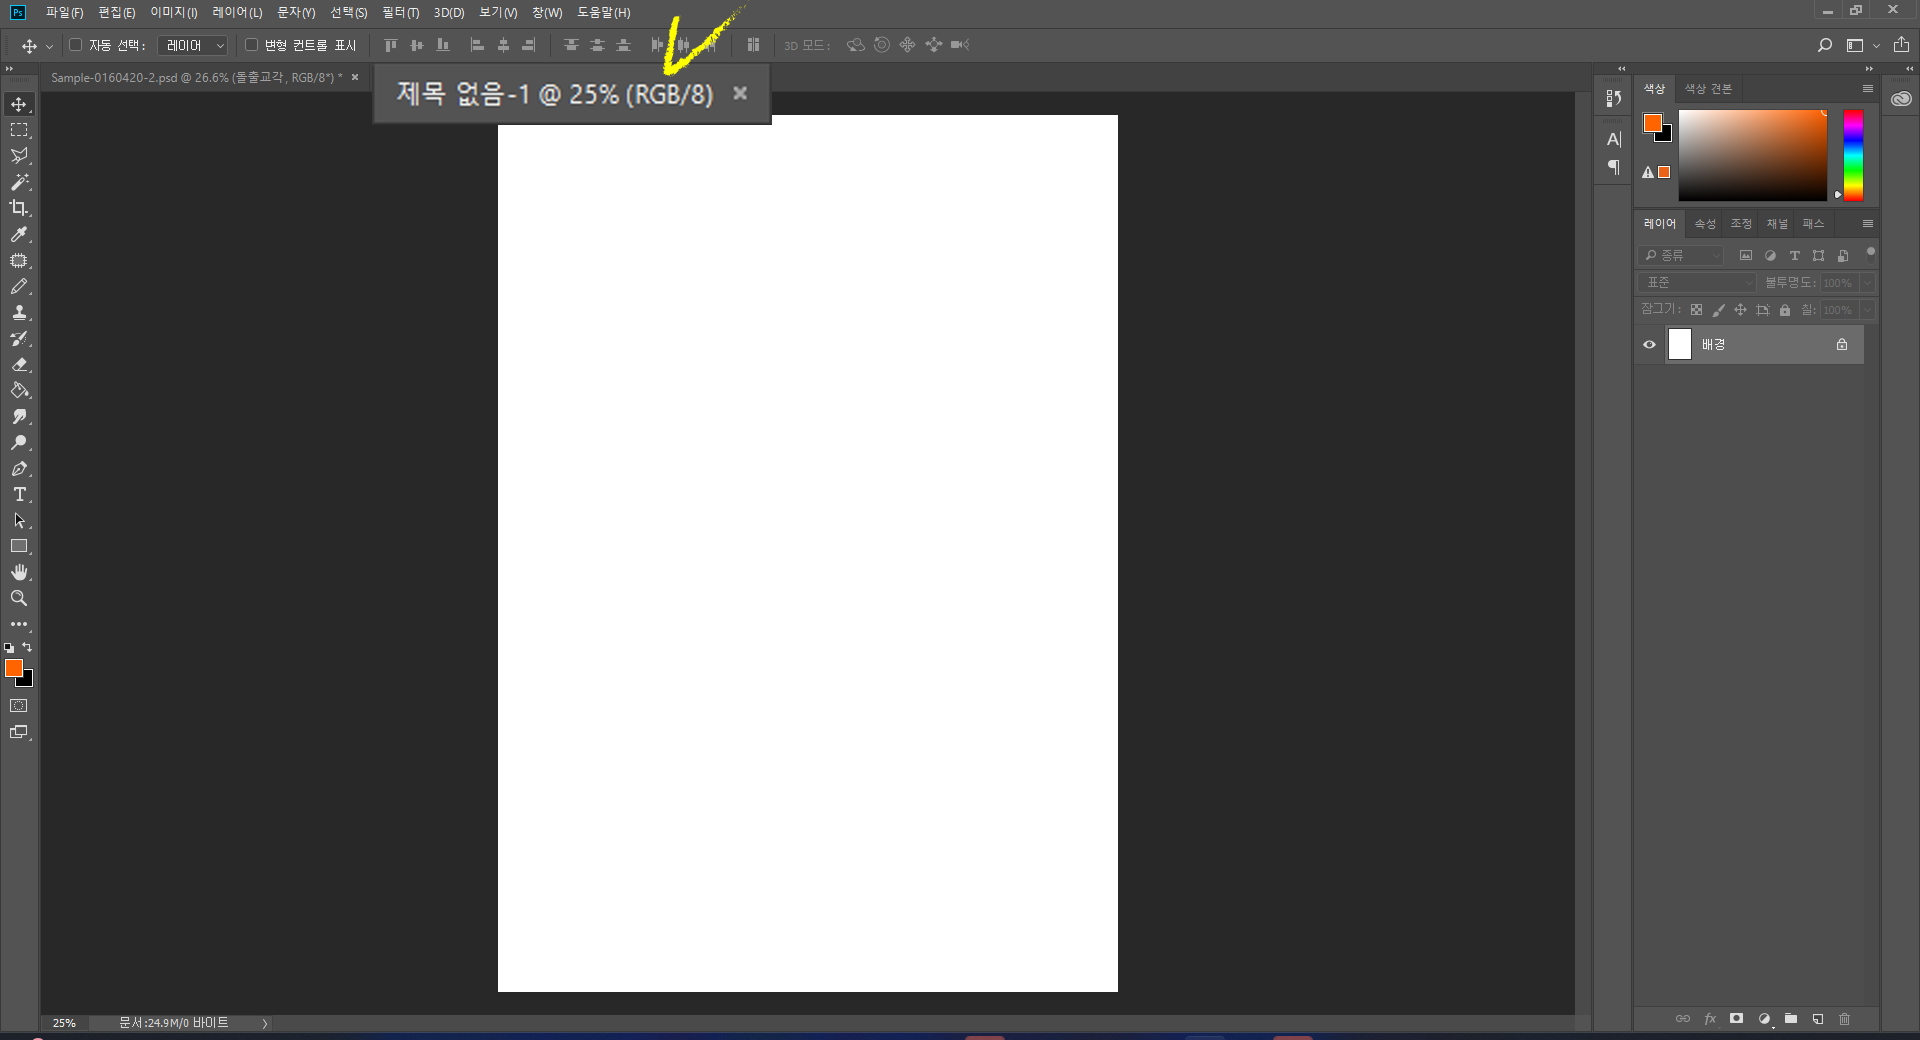Image resolution: width=1920 pixels, height=1040 pixels.
Task: Select the Rectangular Marquee tool
Action: point(19,130)
